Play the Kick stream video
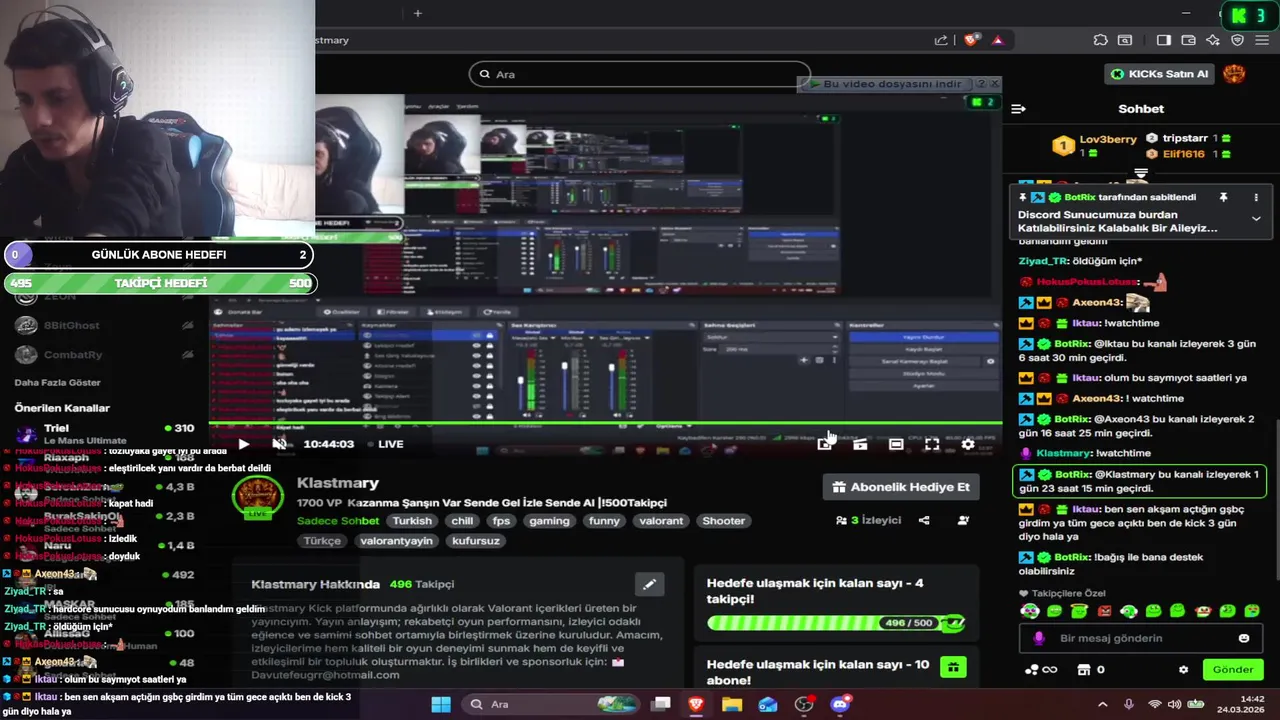The image size is (1280, 720). click(x=243, y=444)
